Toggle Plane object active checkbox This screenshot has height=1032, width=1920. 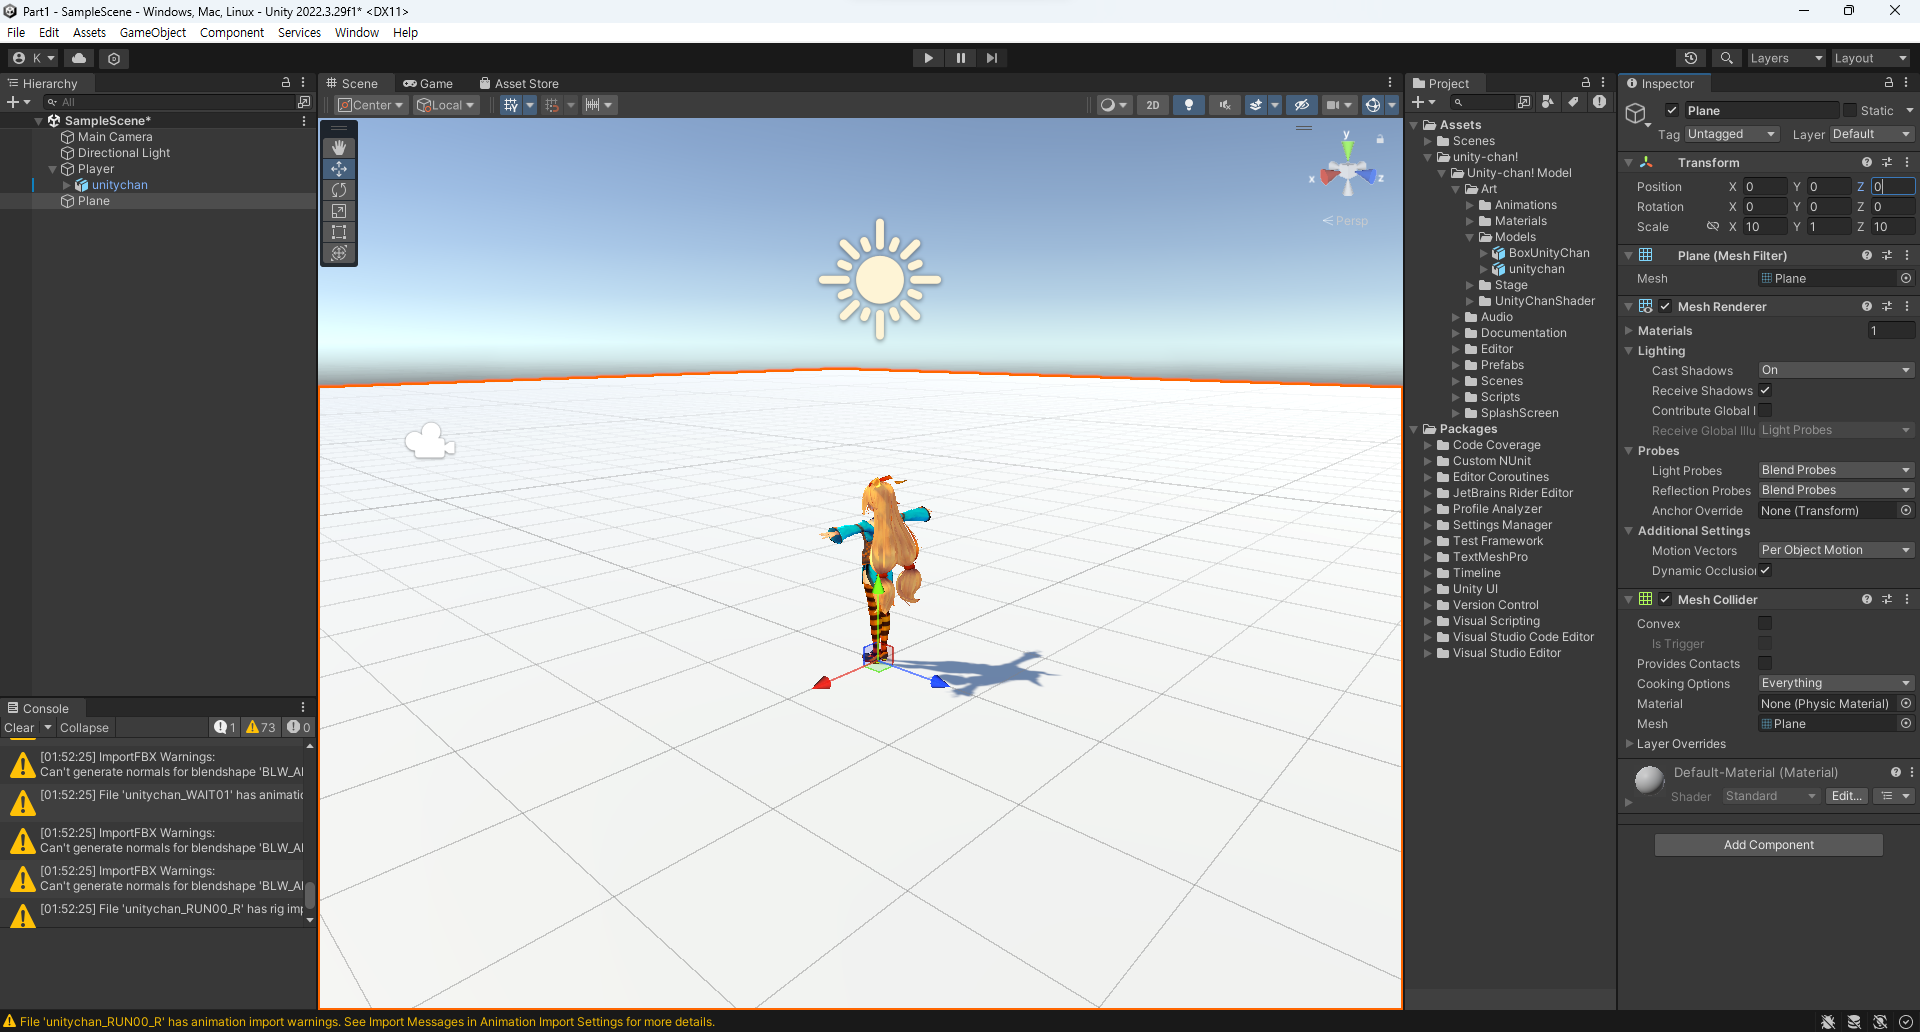click(x=1672, y=110)
